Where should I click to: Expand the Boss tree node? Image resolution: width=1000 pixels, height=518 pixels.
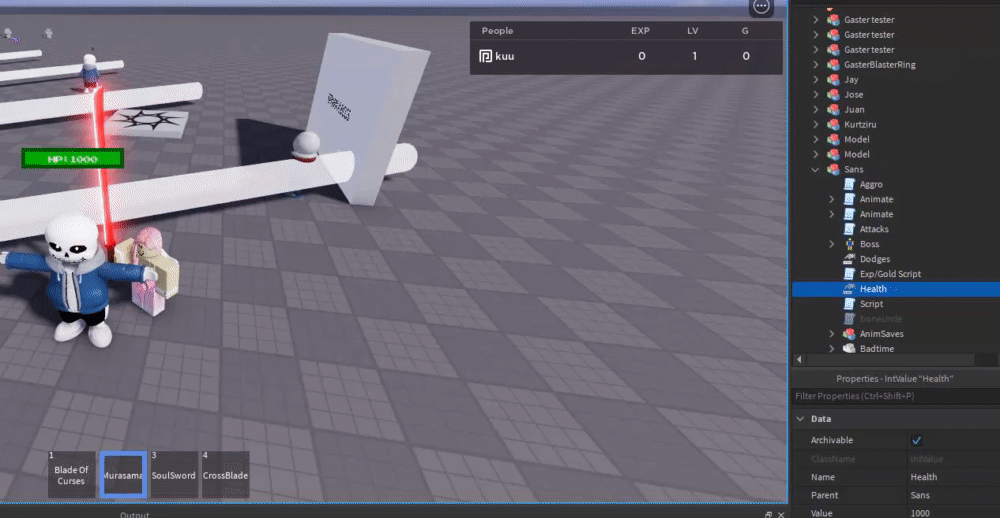[x=832, y=244]
